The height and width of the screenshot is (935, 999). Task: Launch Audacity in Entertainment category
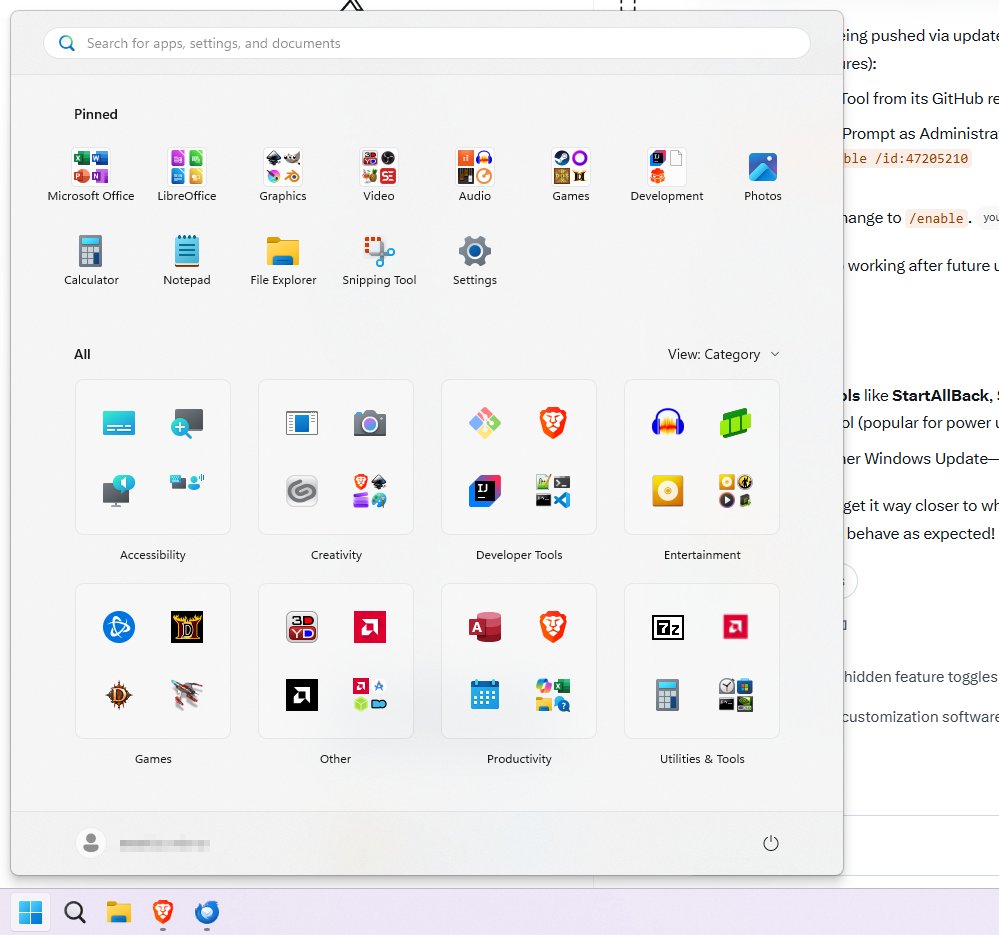click(x=668, y=423)
